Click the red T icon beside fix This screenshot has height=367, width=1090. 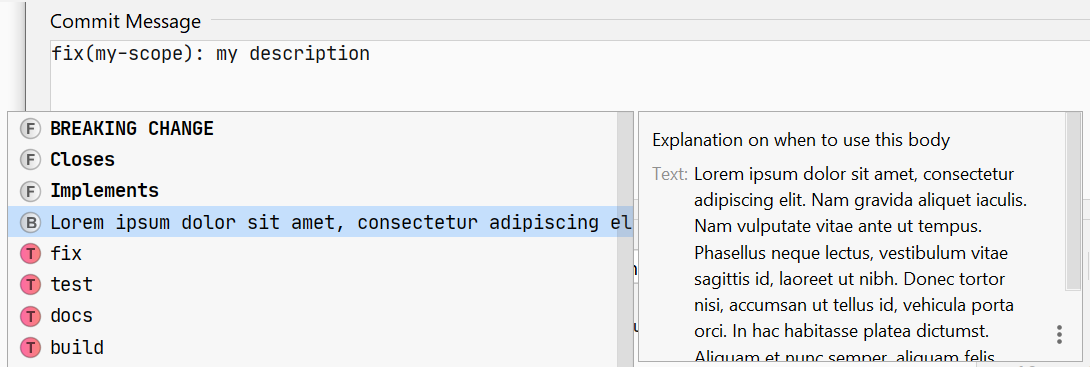click(30, 254)
